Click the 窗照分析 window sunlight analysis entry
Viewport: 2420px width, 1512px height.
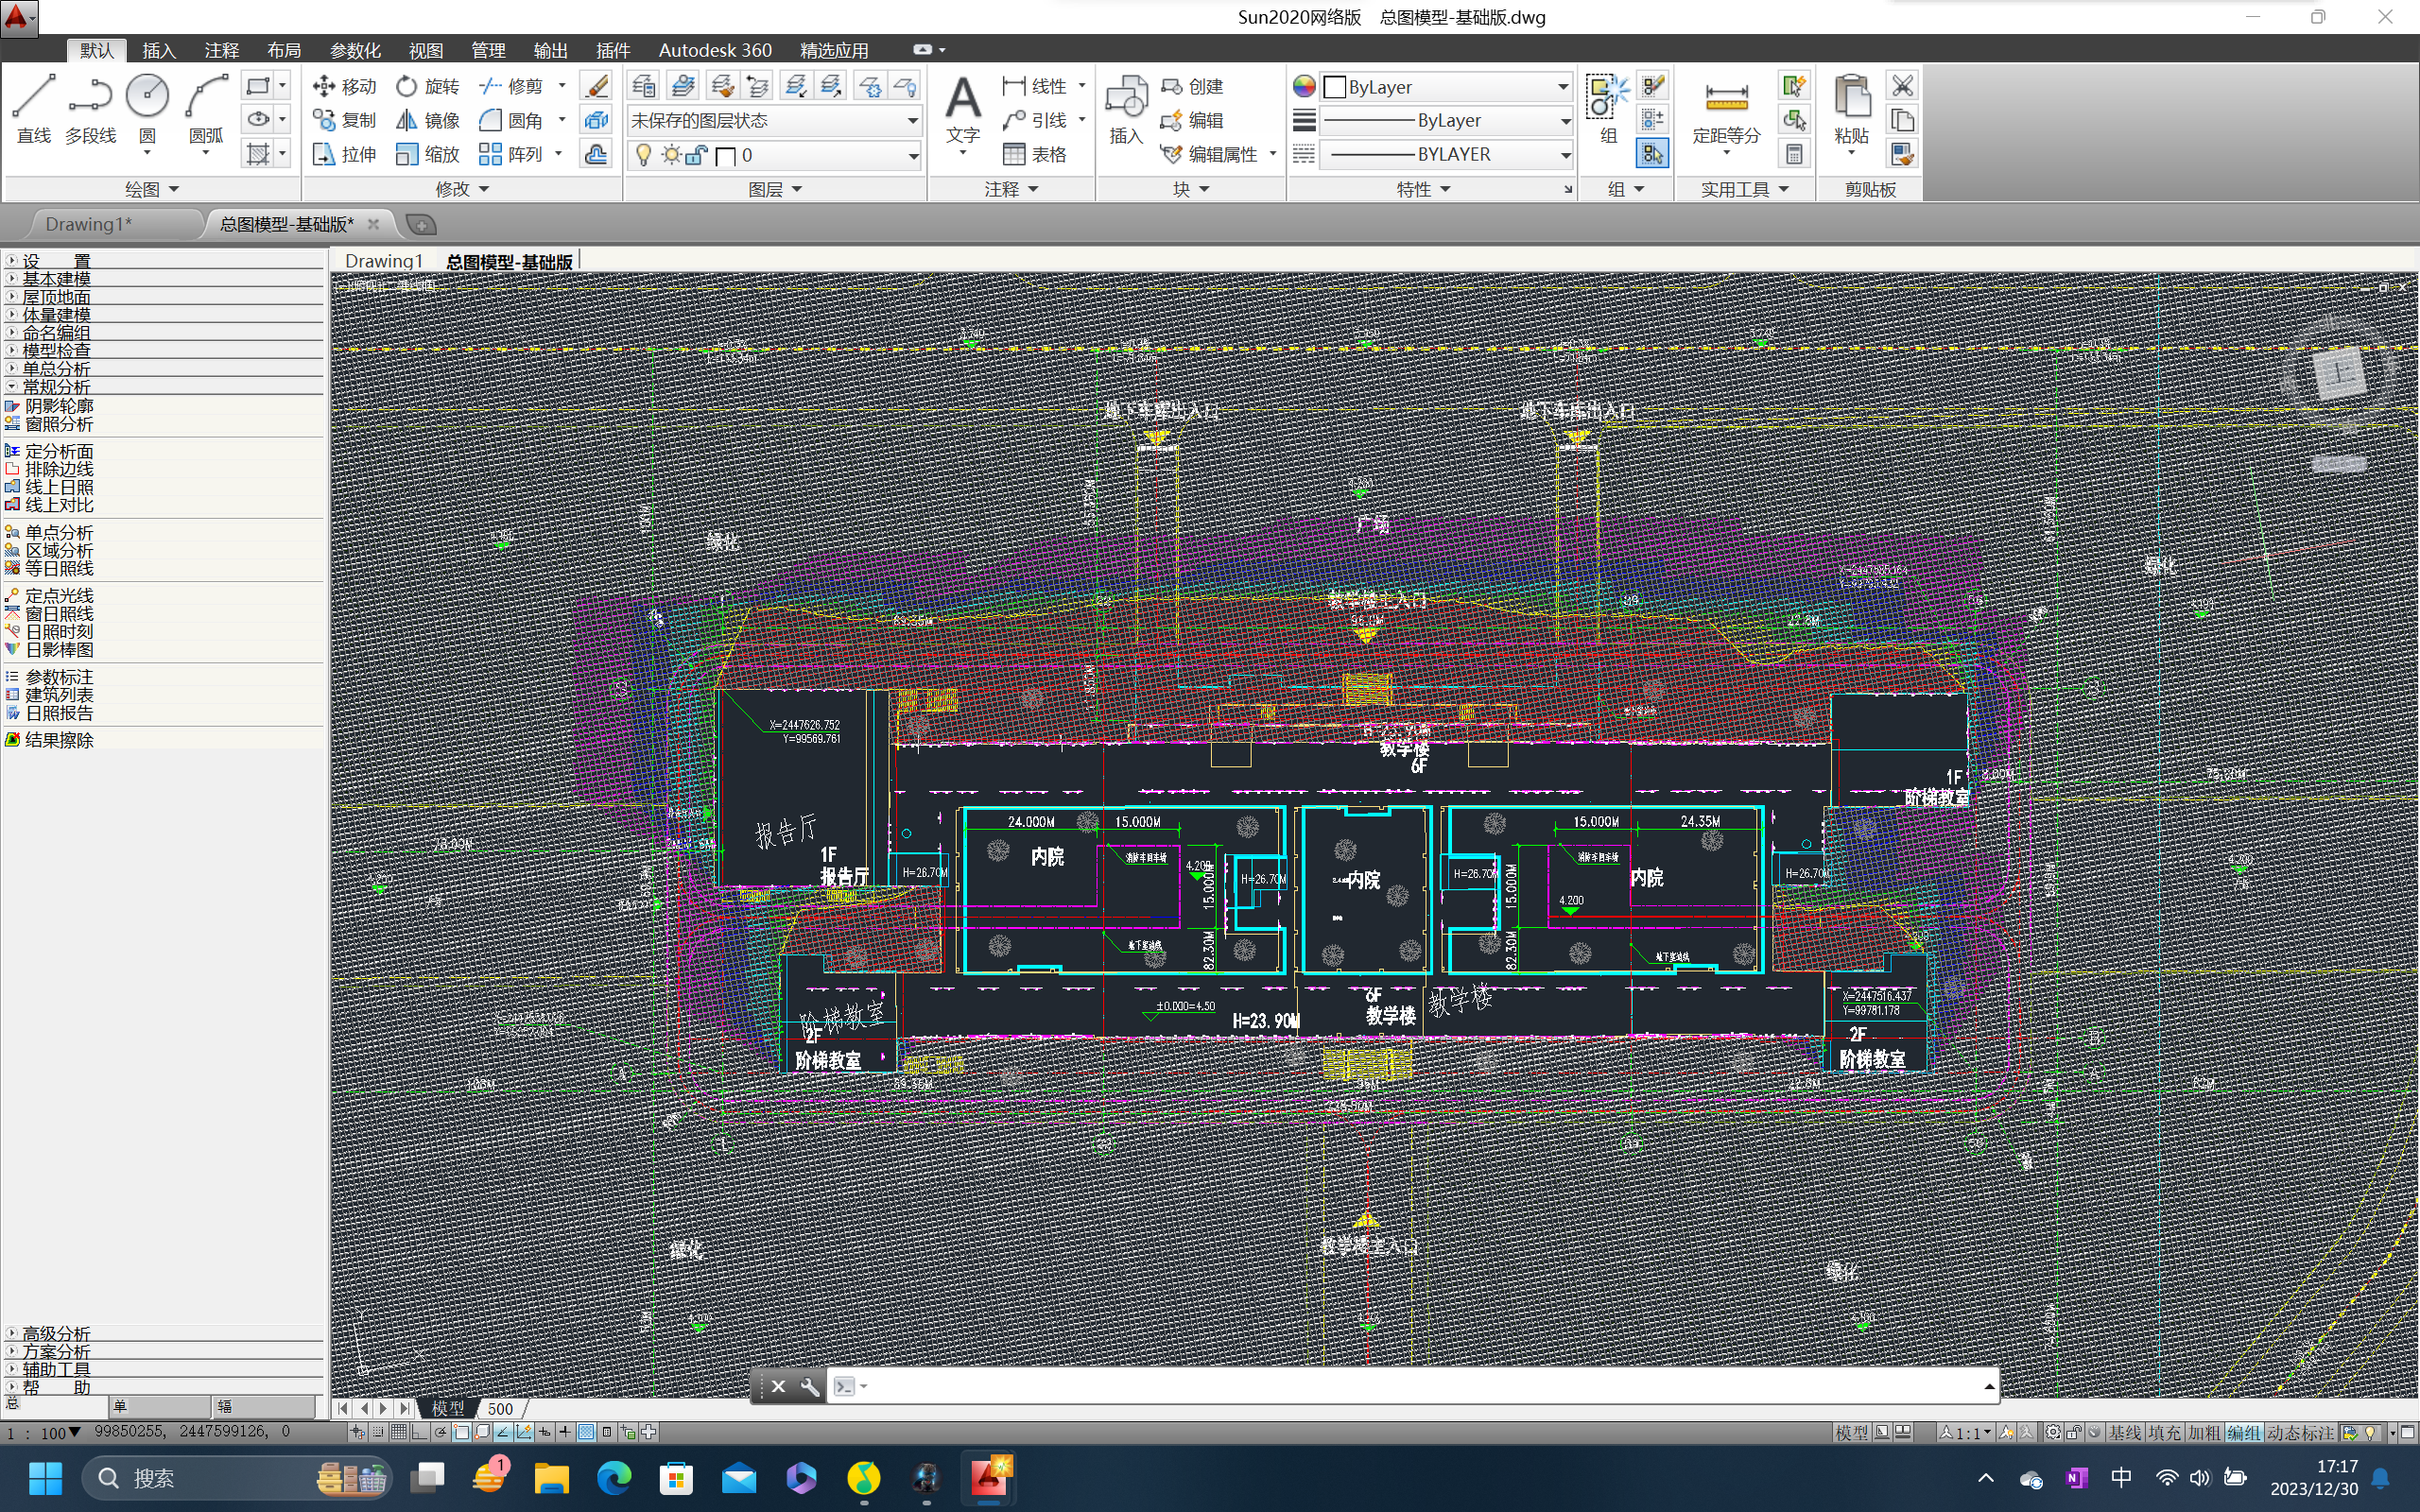pyautogui.click(x=58, y=424)
